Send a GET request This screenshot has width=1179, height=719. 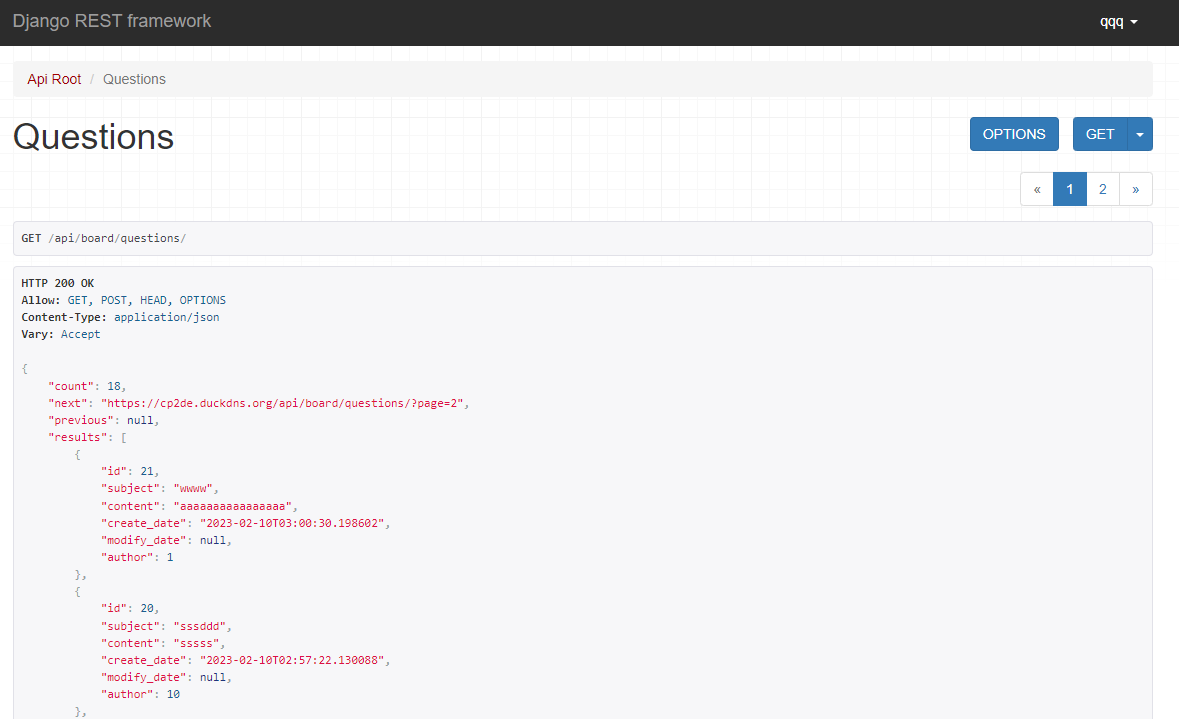pyautogui.click(x=1099, y=133)
